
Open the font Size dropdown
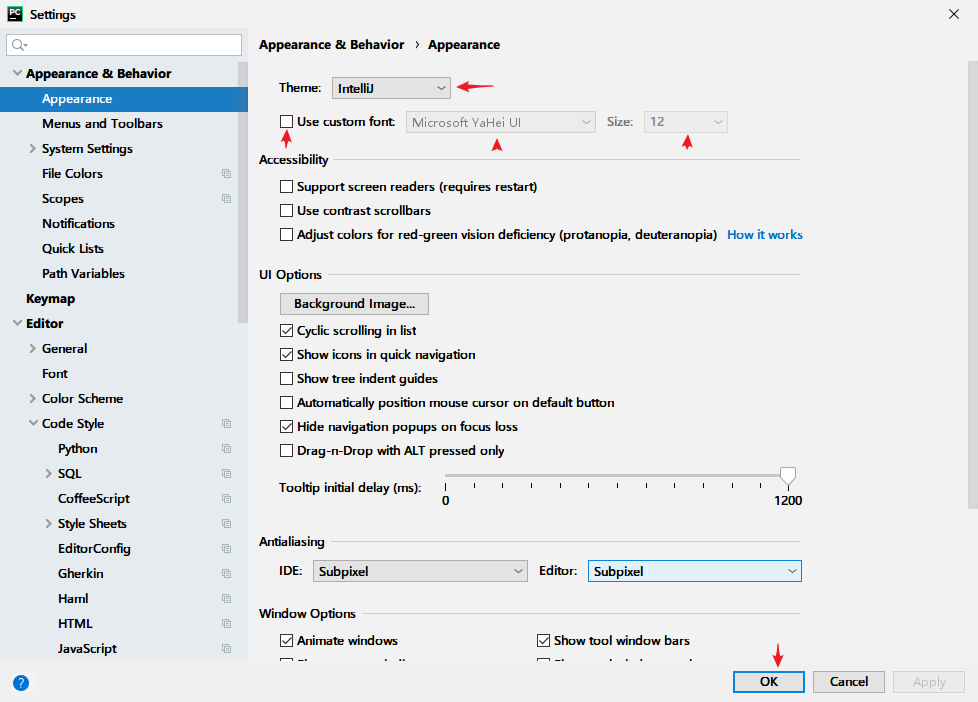click(685, 122)
